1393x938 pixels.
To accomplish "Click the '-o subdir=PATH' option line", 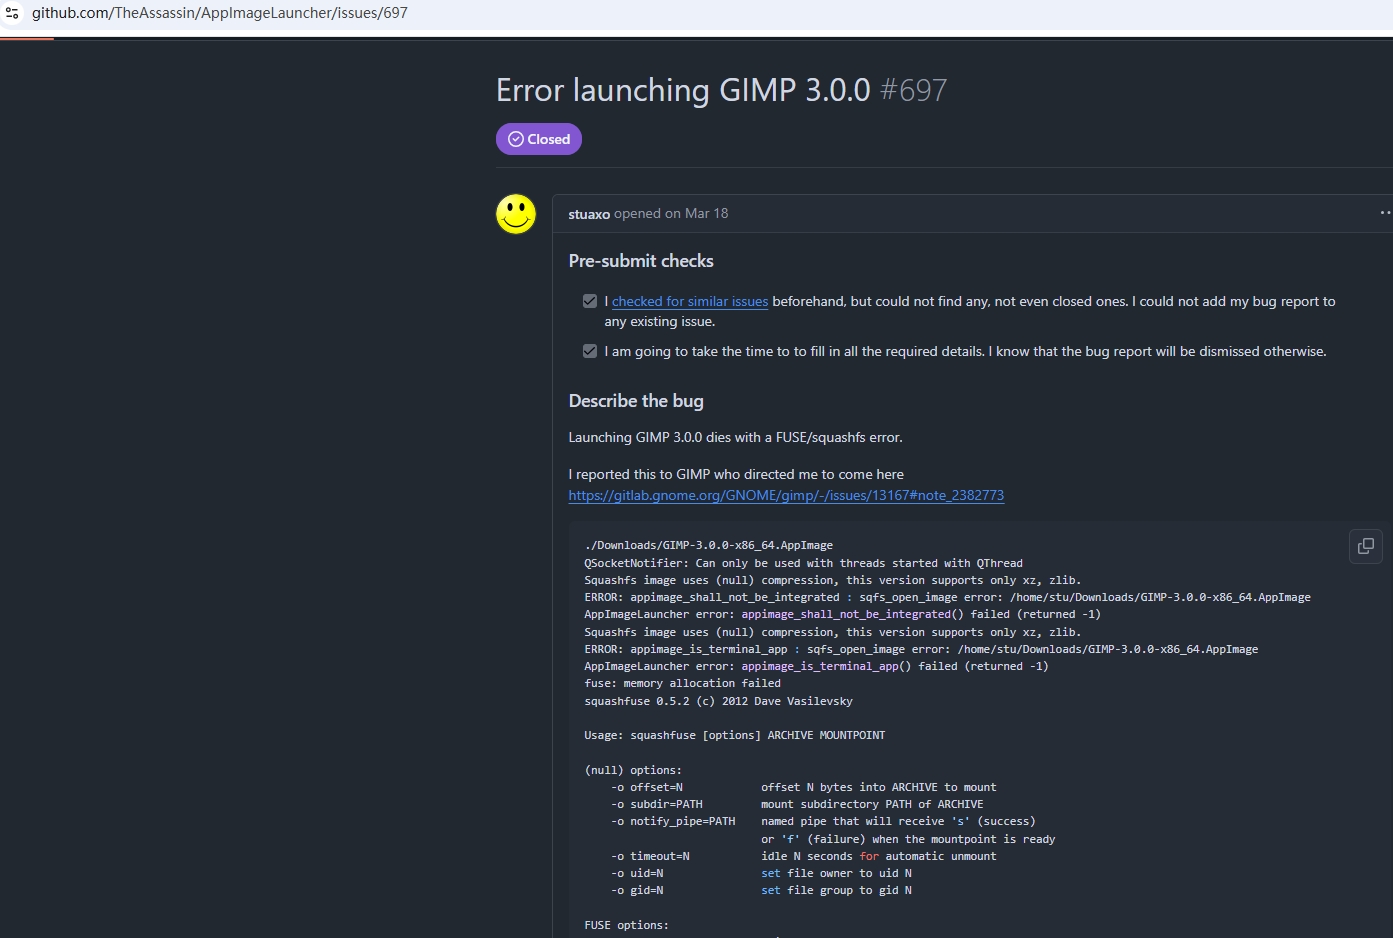I will (796, 805).
